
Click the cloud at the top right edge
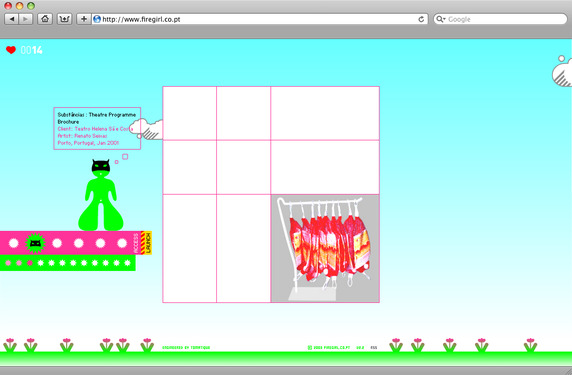[x=562, y=71]
